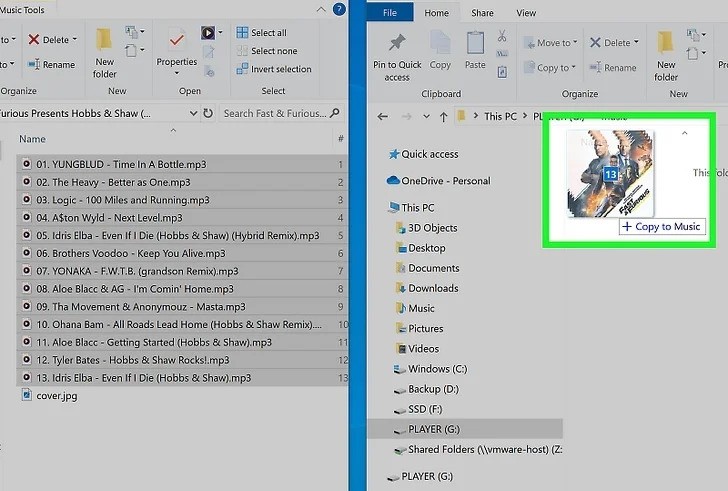Viewport: 728px width, 491px height.
Task: Create New folder in the right window
Action: [x=666, y=56]
